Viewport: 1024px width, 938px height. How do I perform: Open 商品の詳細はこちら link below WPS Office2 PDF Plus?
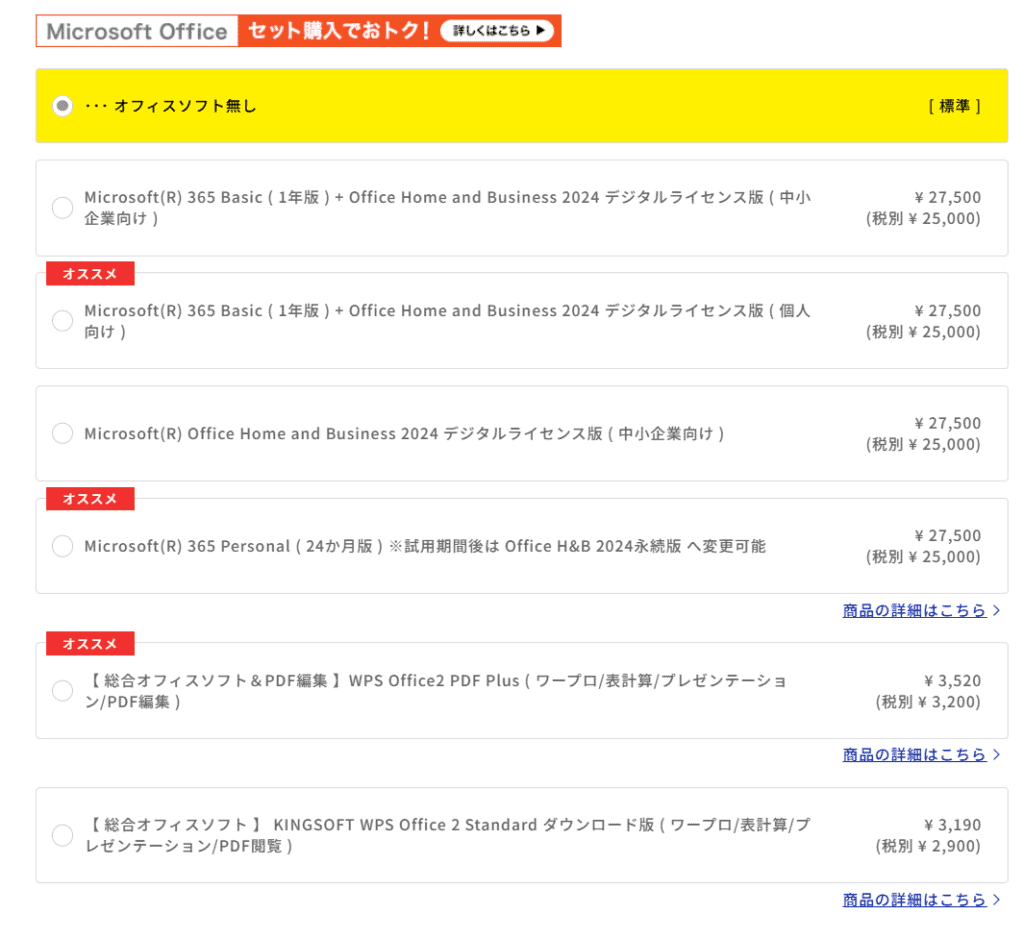click(914, 755)
